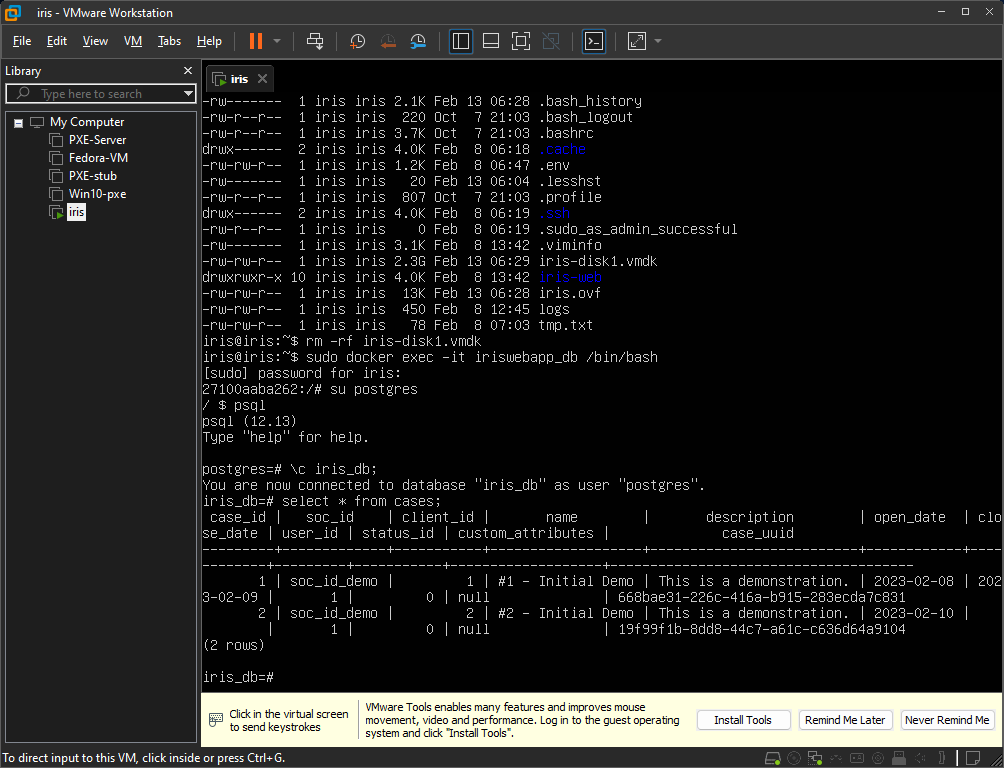Enter full screen mode

[x=521, y=41]
